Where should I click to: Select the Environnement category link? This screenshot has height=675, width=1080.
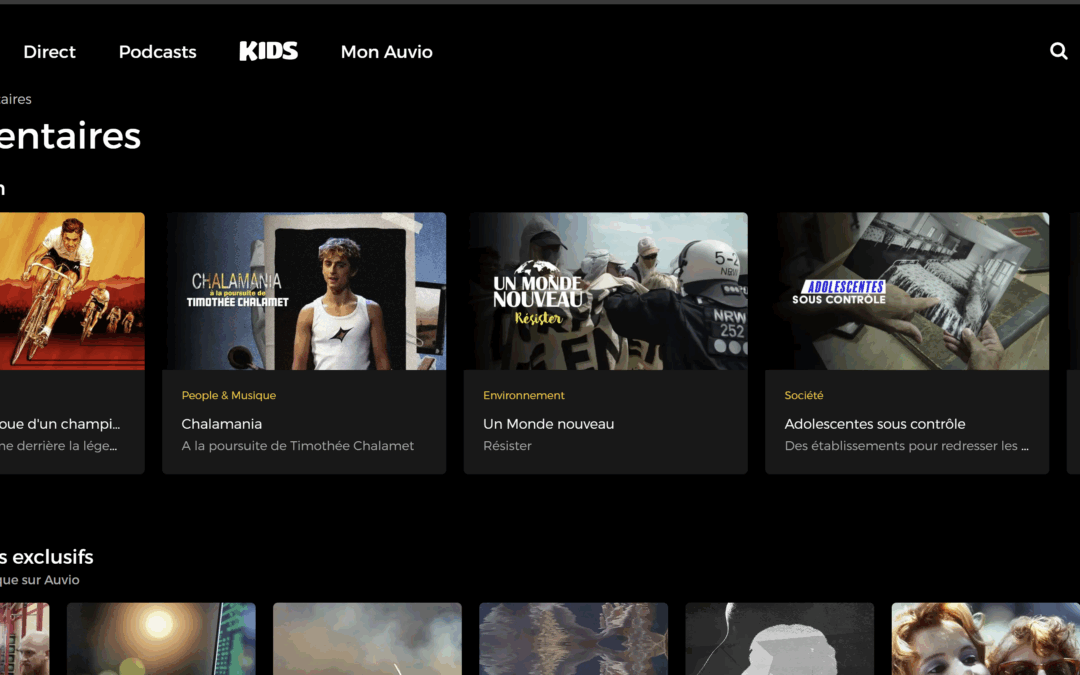523,395
